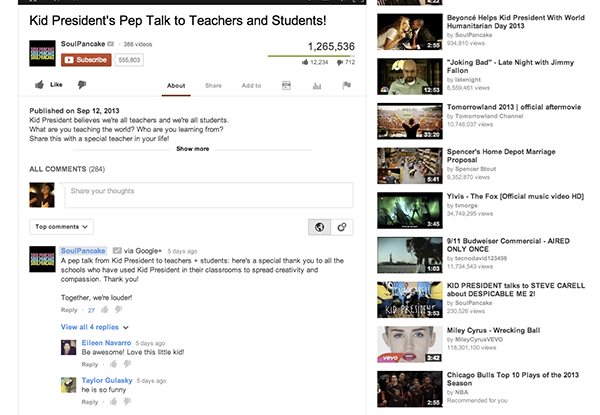Thumbs up Taylor Gulasky's reply
Image resolution: width=600 pixels, height=415 pixels.
point(113,401)
